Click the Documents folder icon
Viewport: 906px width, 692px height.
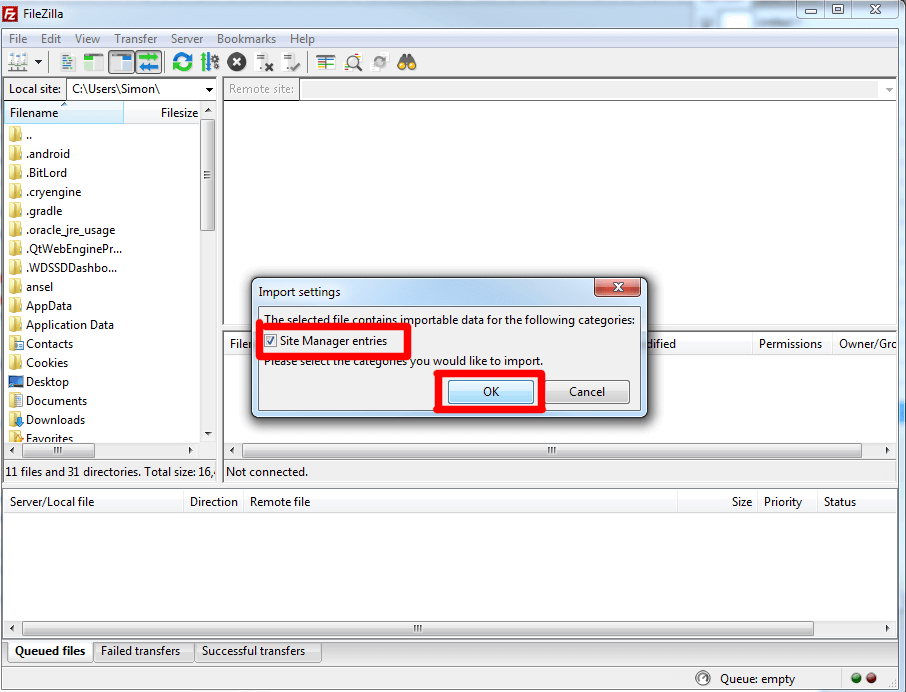pyautogui.click(x=16, y=401)
